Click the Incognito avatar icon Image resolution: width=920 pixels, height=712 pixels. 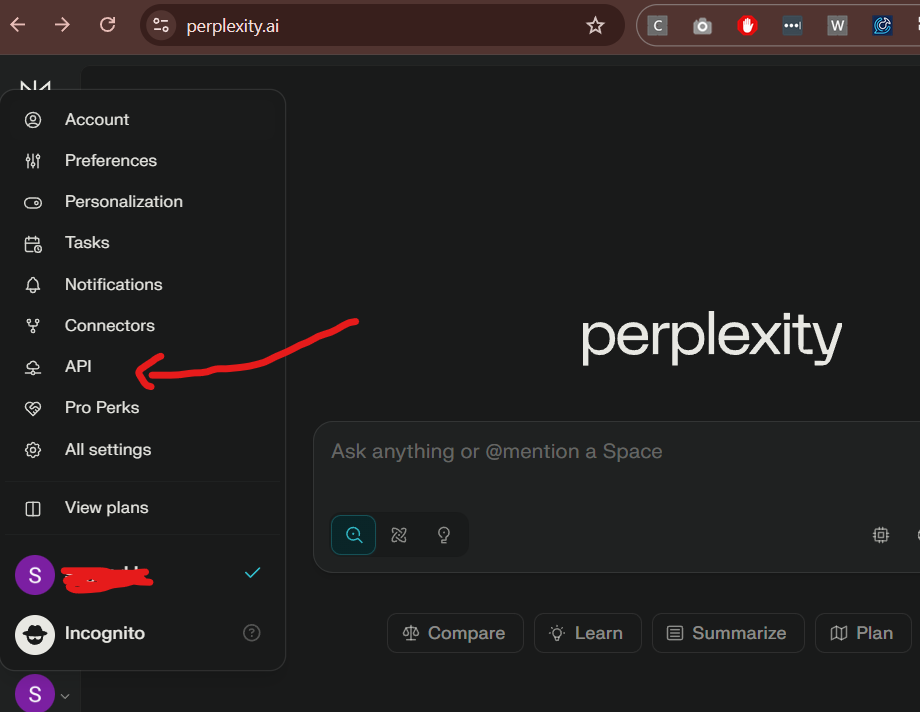[x=35, y=635]
